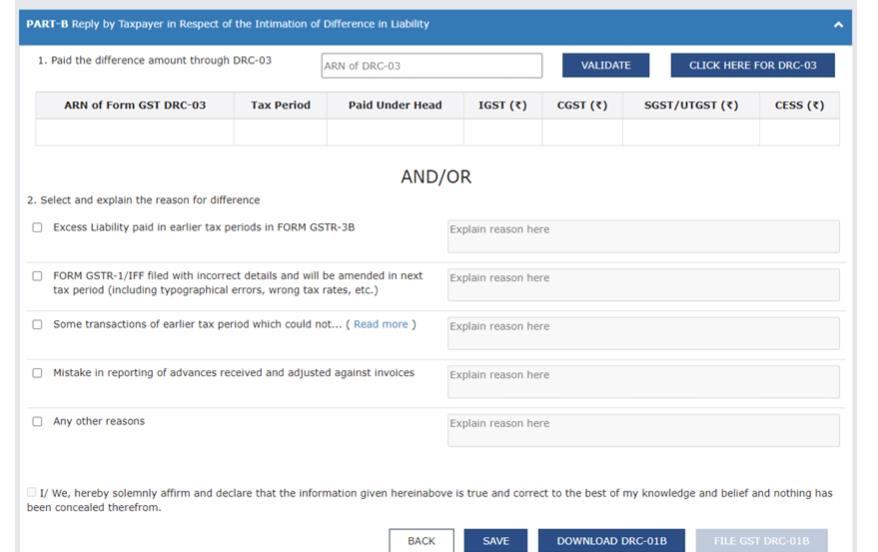Screen dimensions: 878x552
Task: Click the explanation box for advances mistake
Action: coord(643,382)
